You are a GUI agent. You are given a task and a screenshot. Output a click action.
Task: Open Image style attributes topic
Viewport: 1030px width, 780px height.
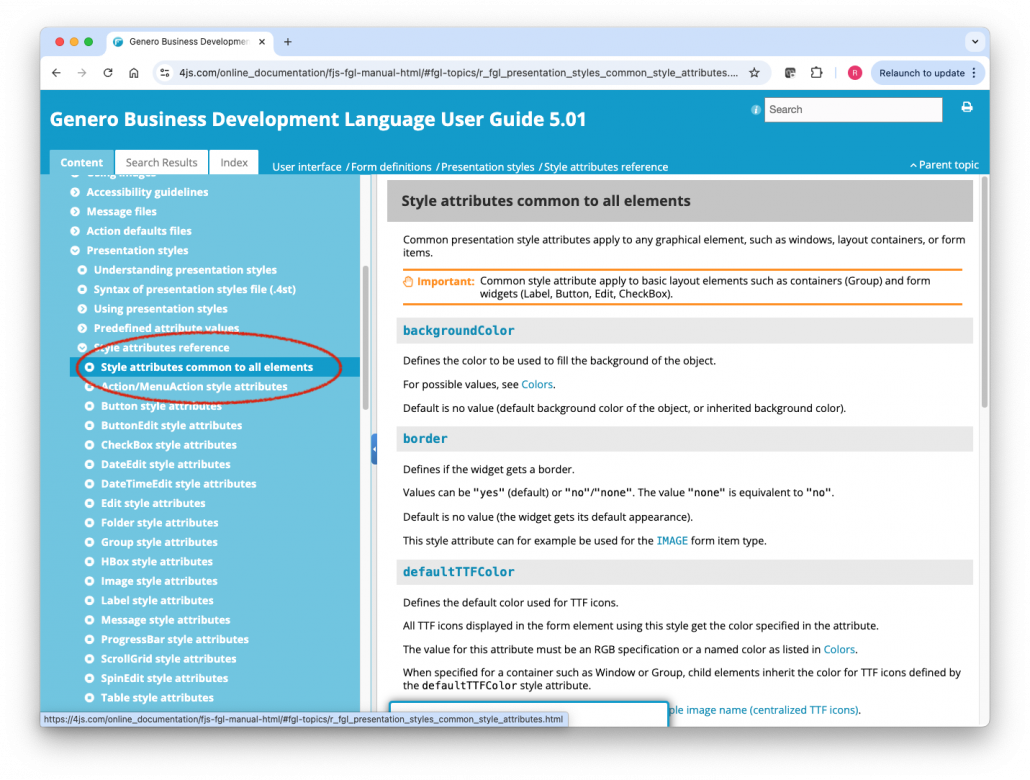[x=159, y=581]
